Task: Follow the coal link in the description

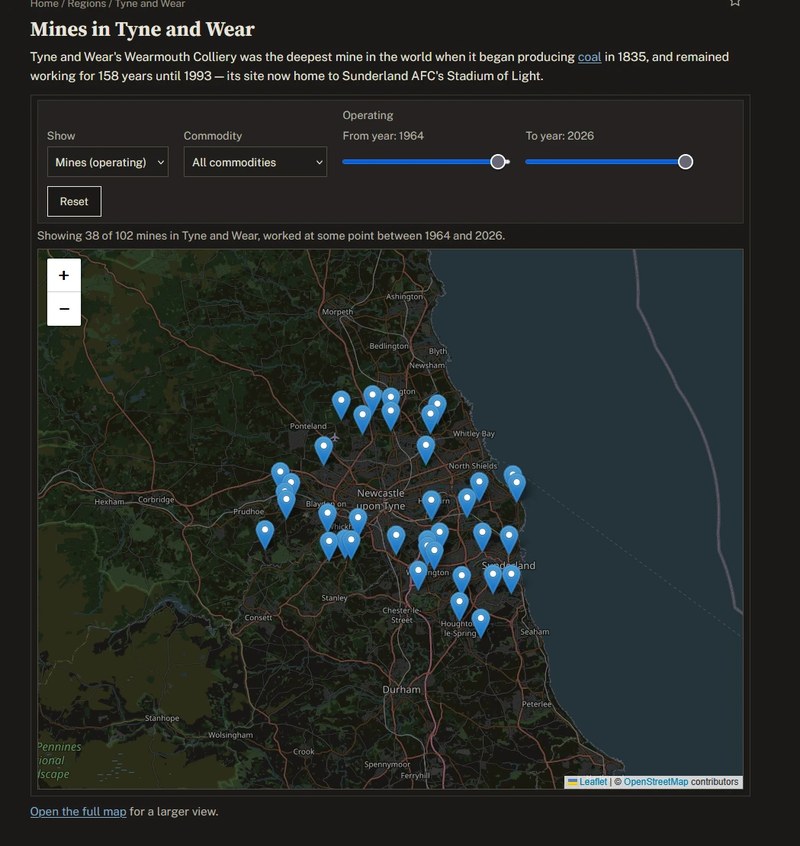Action: pos(589,57)
